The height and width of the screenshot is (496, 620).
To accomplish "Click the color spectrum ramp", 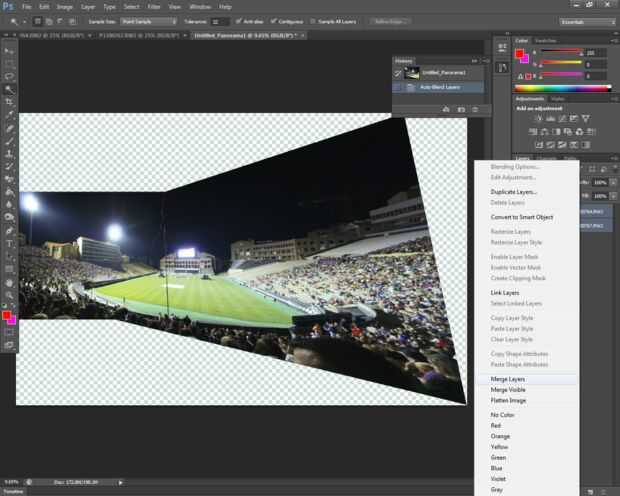I will coord(563,88).
